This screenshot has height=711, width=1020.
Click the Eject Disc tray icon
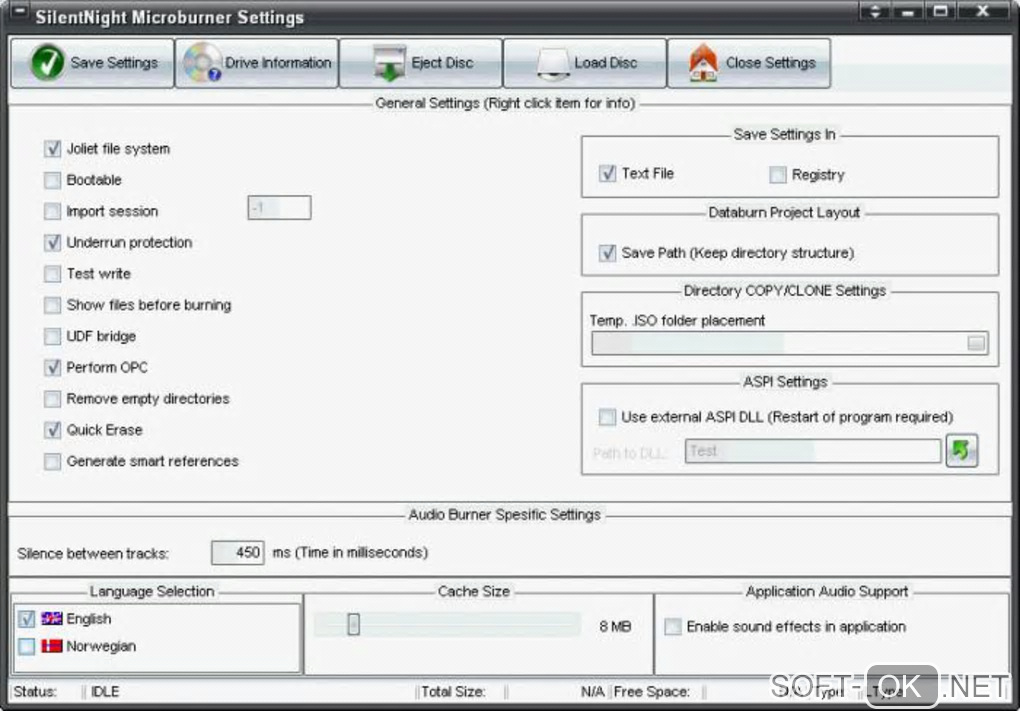click(389, 63)
